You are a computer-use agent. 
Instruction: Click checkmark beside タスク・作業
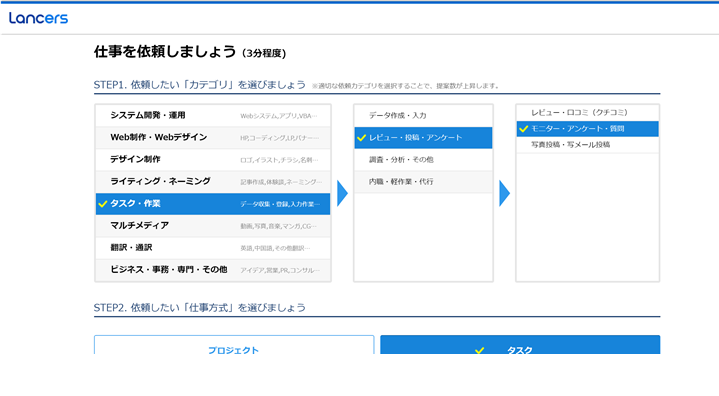[103, 204]
